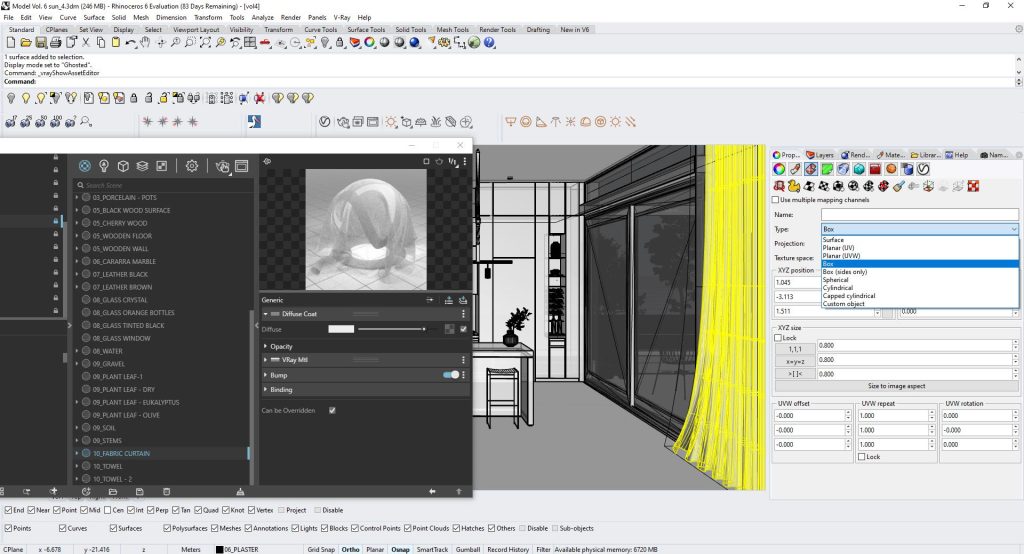
Task: Open V-Ray render settings gear icon
Action: point(191,166)
